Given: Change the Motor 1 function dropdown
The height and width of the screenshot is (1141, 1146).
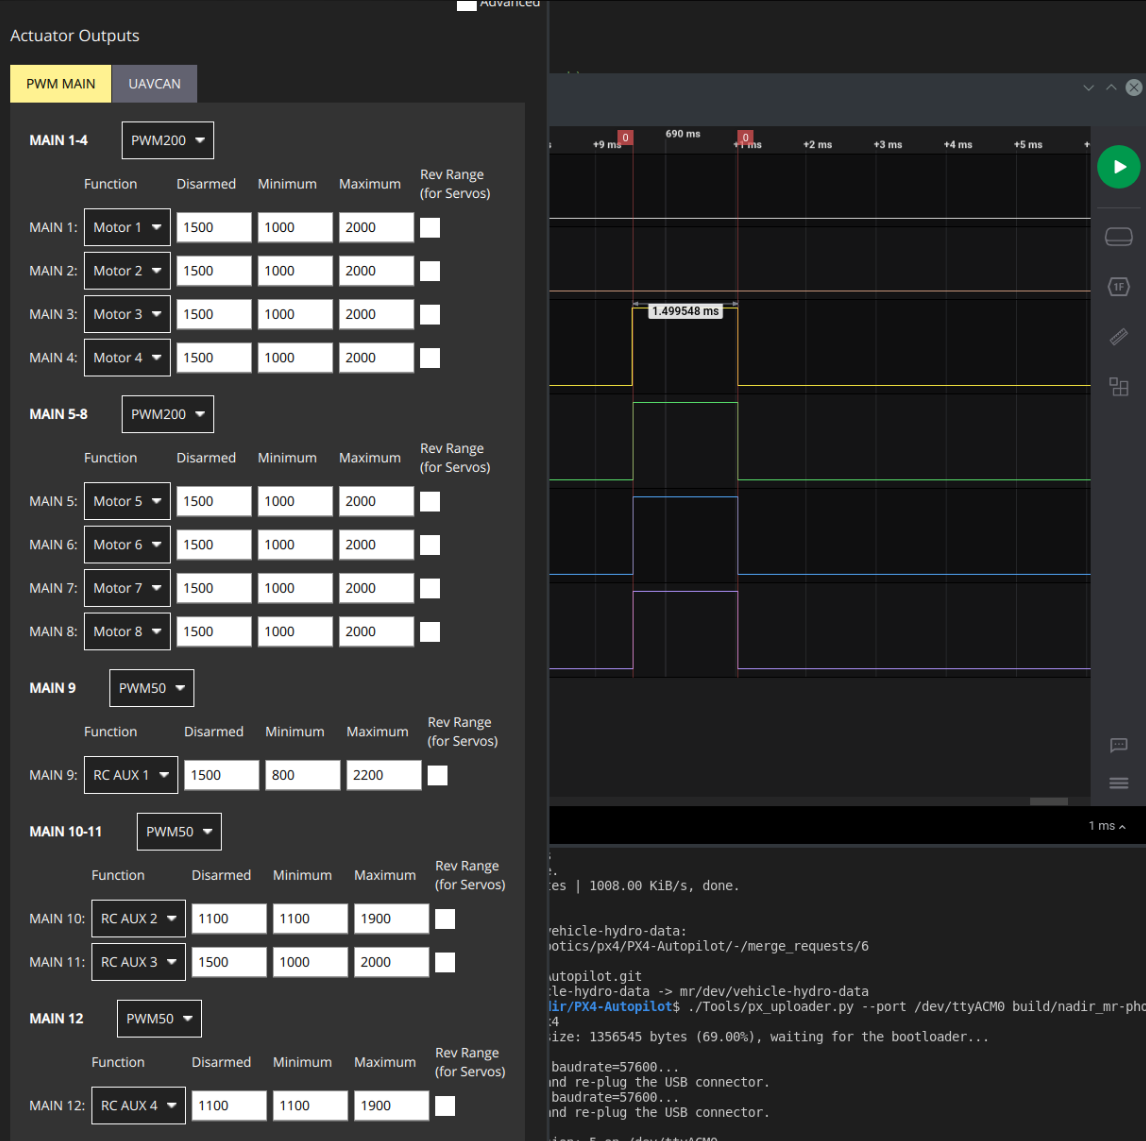Looking at the screenshot, I should pyautogui.click(x=126, y=227).
